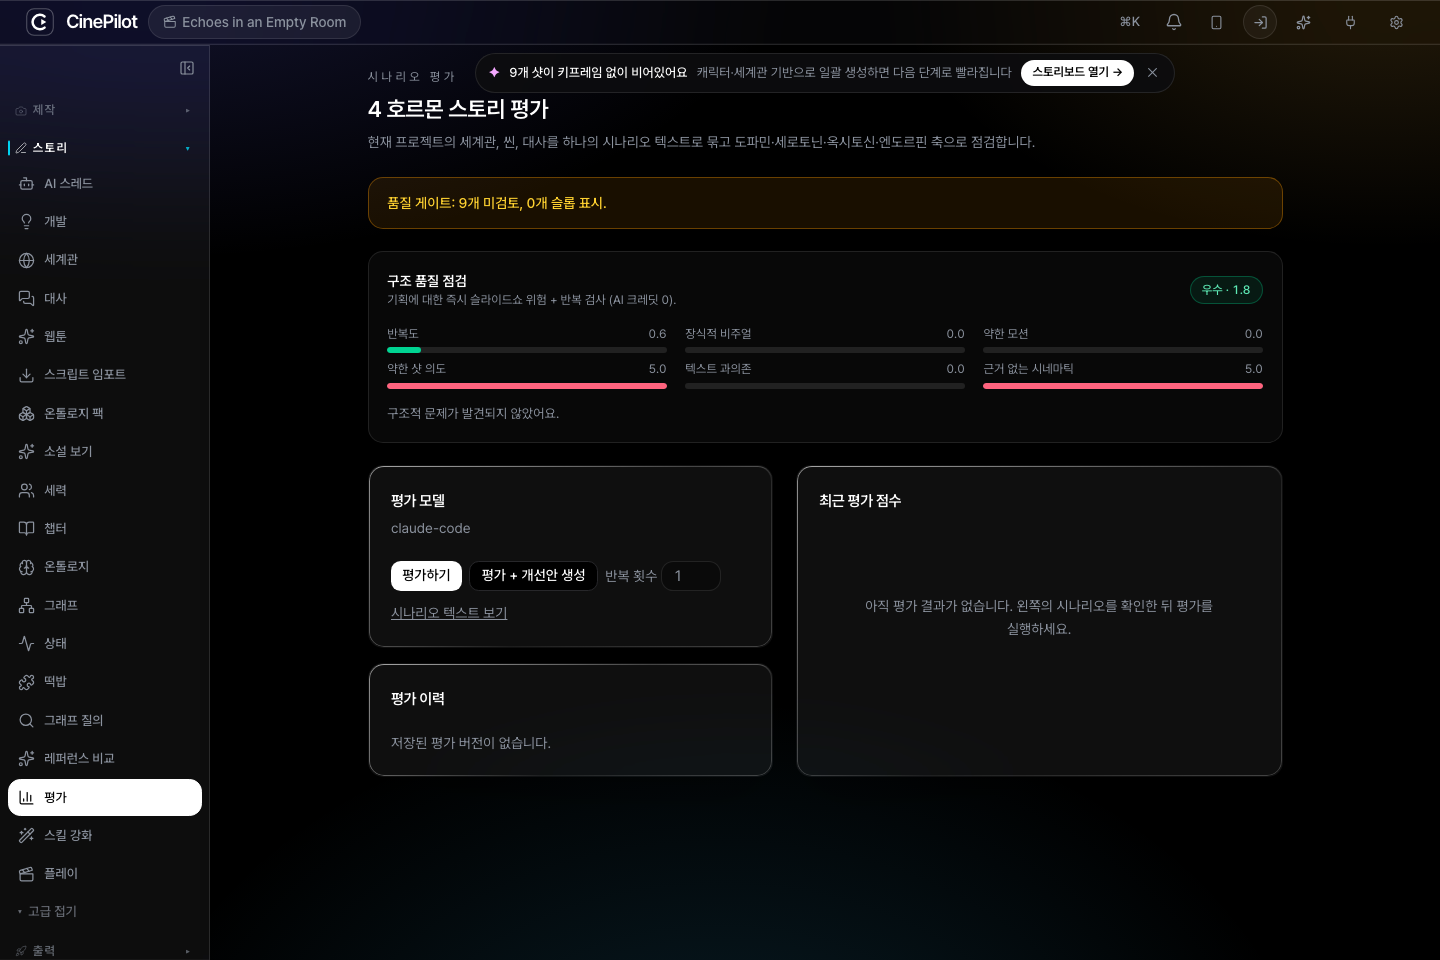Click 스토리보드 열기 button in banner
Image resolution: width=1440 pixels, height=960 pixels.
tap(1077, 72)
